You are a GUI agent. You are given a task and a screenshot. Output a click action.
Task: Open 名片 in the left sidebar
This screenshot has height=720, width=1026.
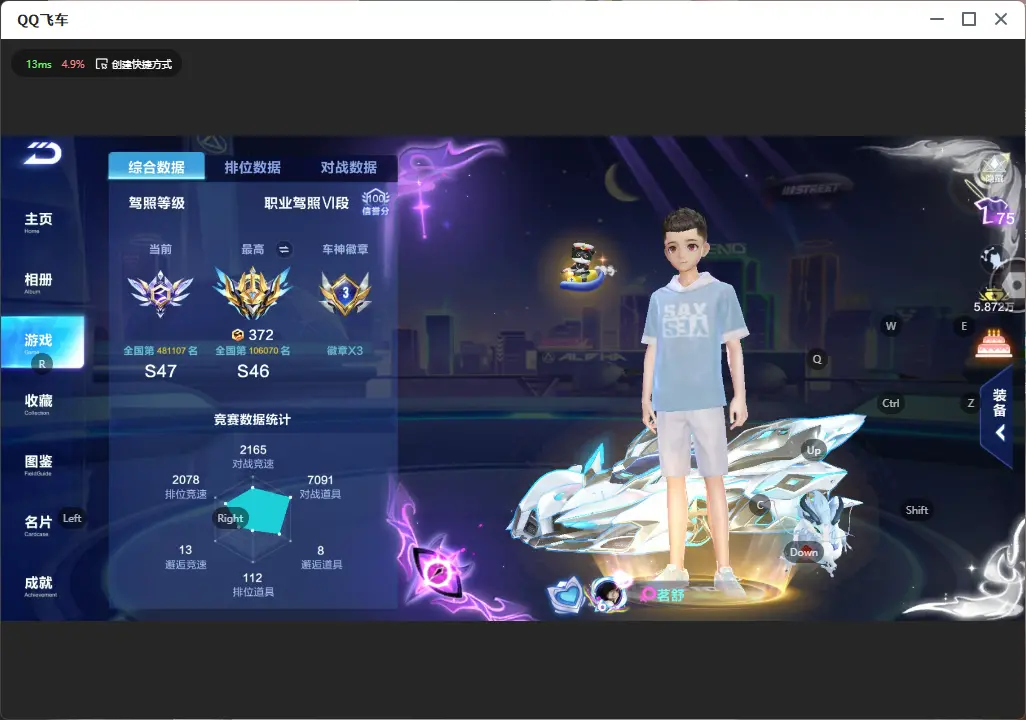(39, 524)
